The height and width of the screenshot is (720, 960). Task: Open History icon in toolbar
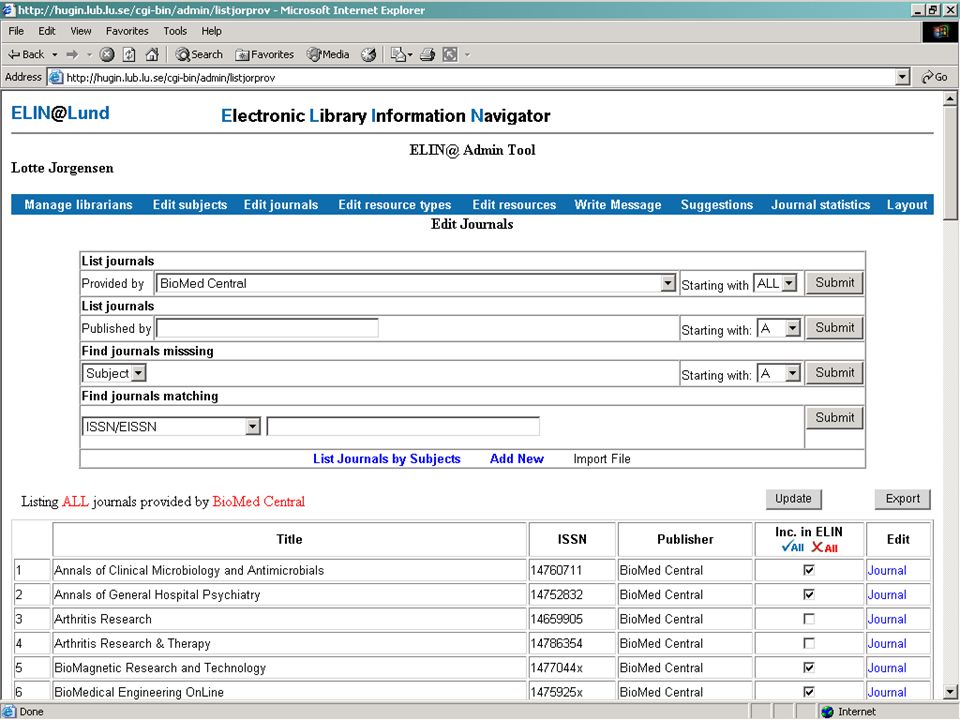click(x=368, y=54)
